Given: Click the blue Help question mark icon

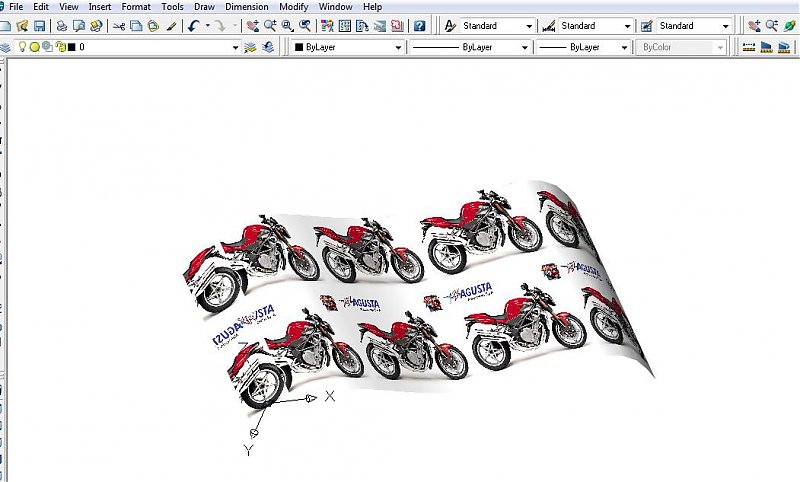Looking at the screenshot, I should (419, 26).
